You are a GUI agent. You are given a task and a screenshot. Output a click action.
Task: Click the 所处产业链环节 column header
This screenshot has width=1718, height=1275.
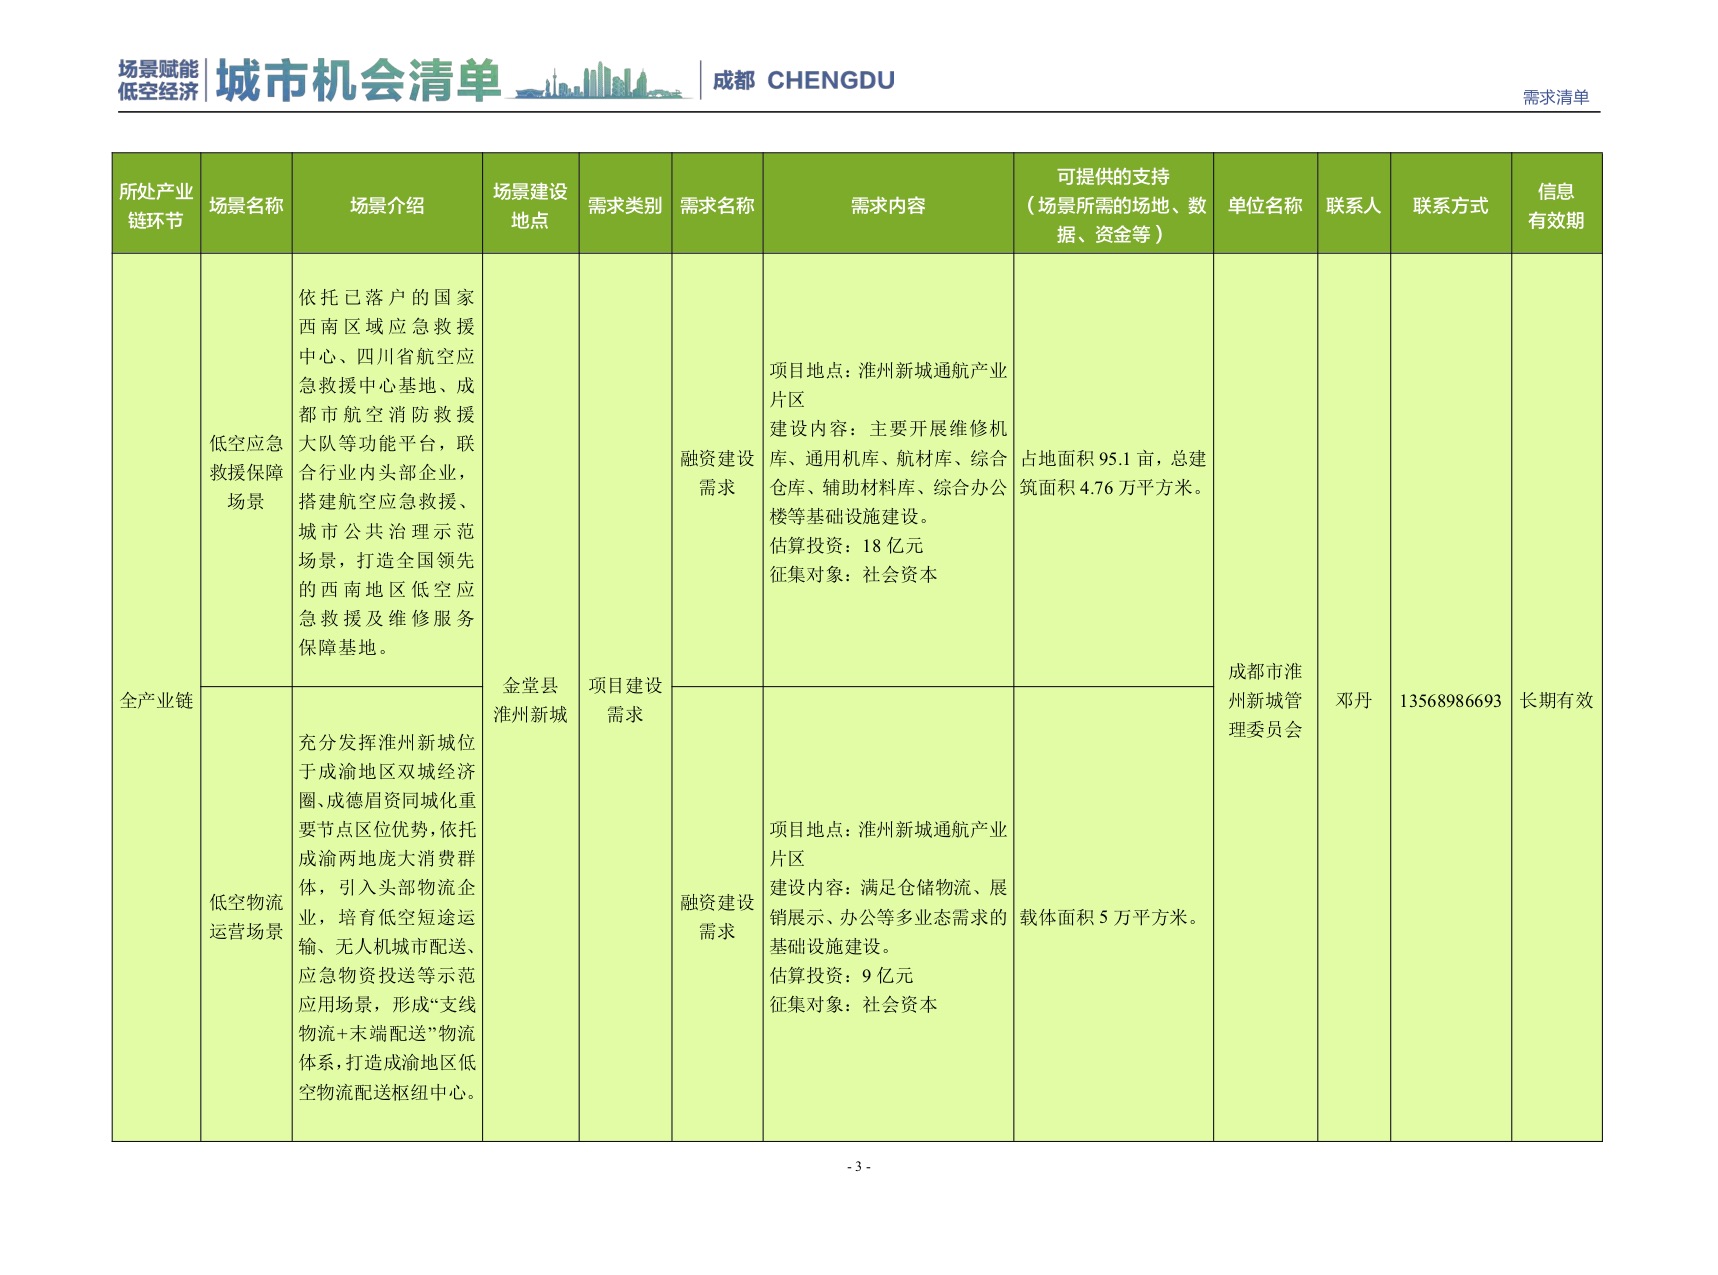coord(156,205)
